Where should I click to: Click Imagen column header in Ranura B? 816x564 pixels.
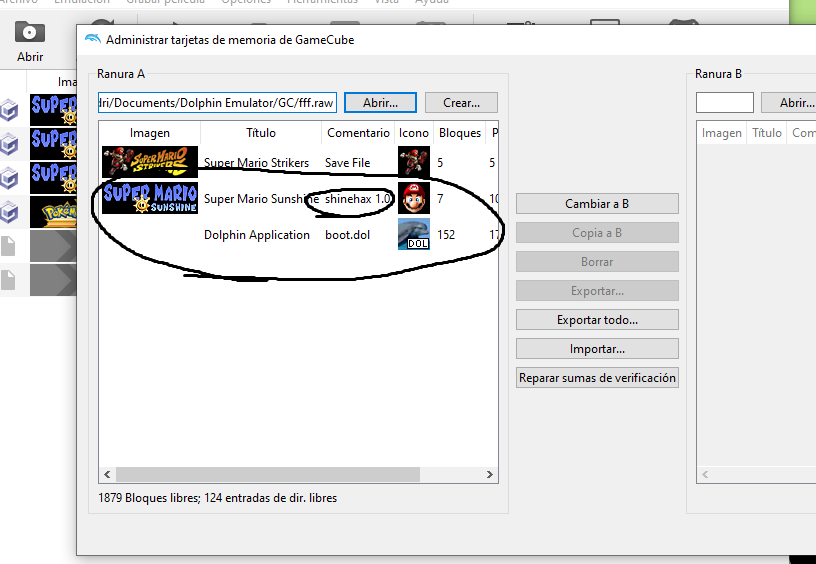pos(721,133)
